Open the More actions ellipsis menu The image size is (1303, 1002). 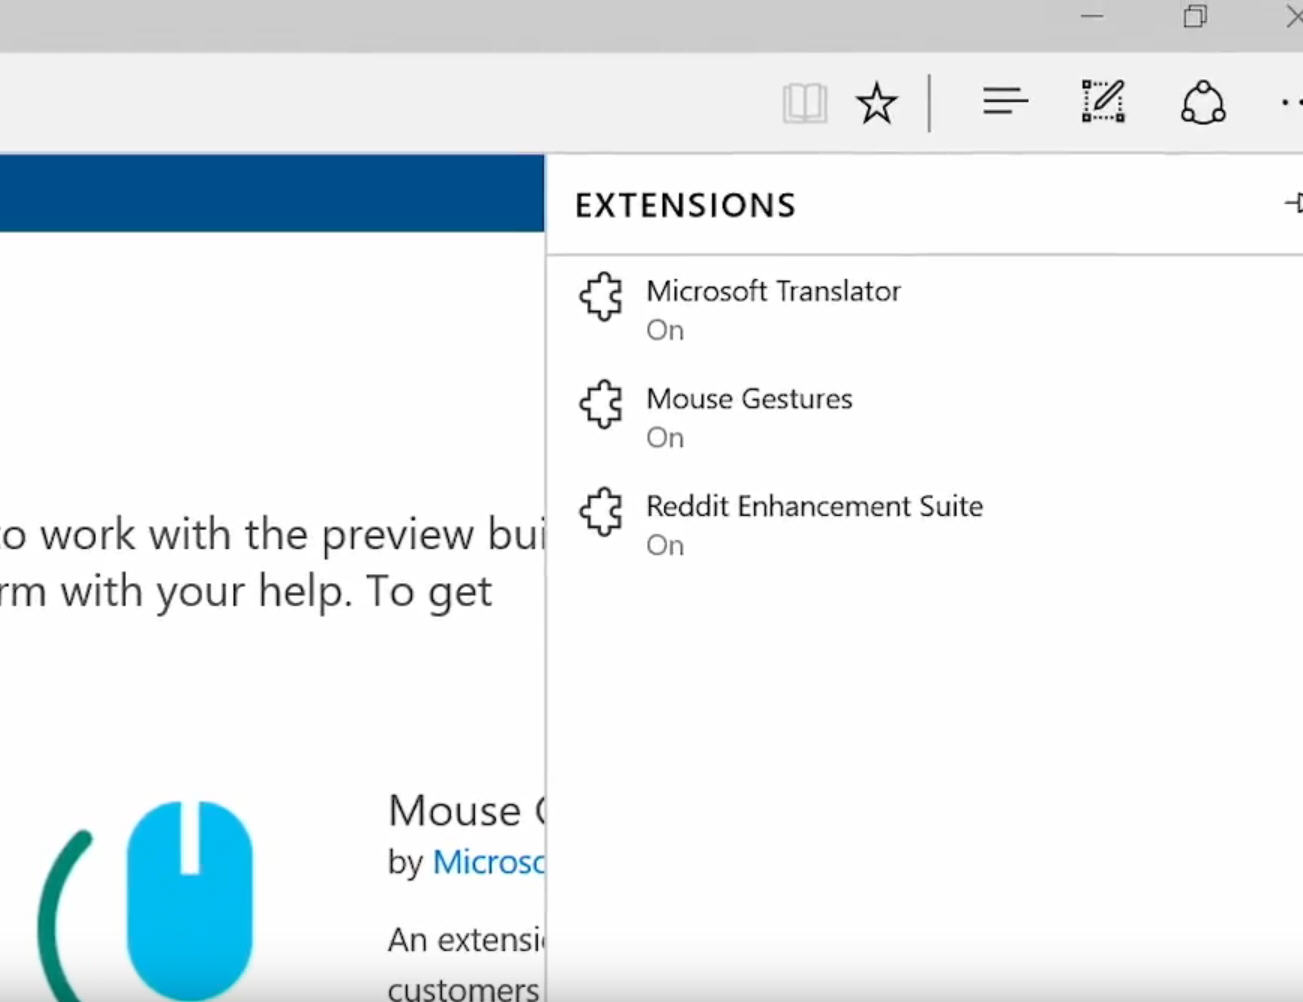point(1291,102)
